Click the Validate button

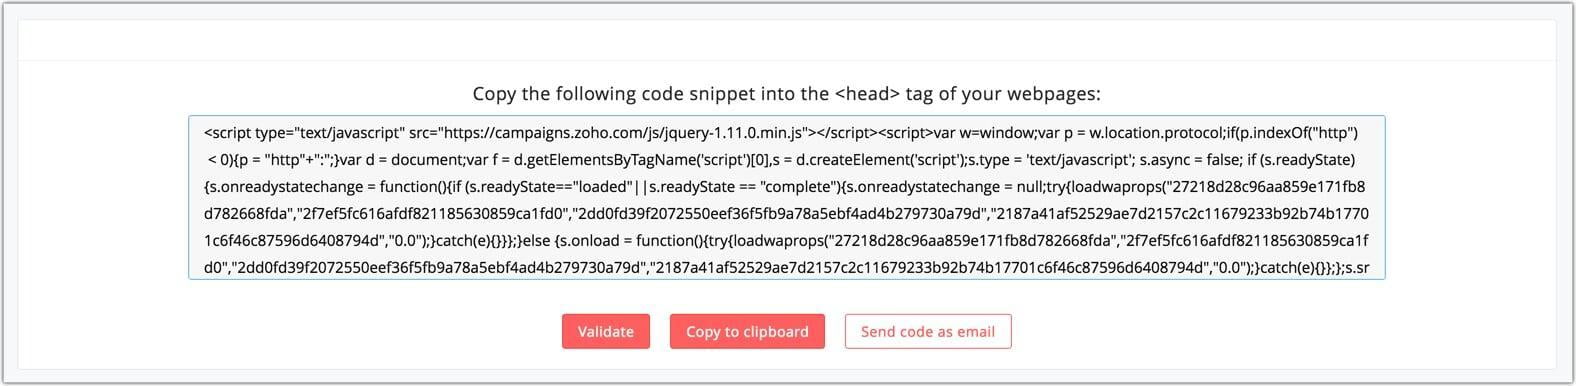point(605,332)
